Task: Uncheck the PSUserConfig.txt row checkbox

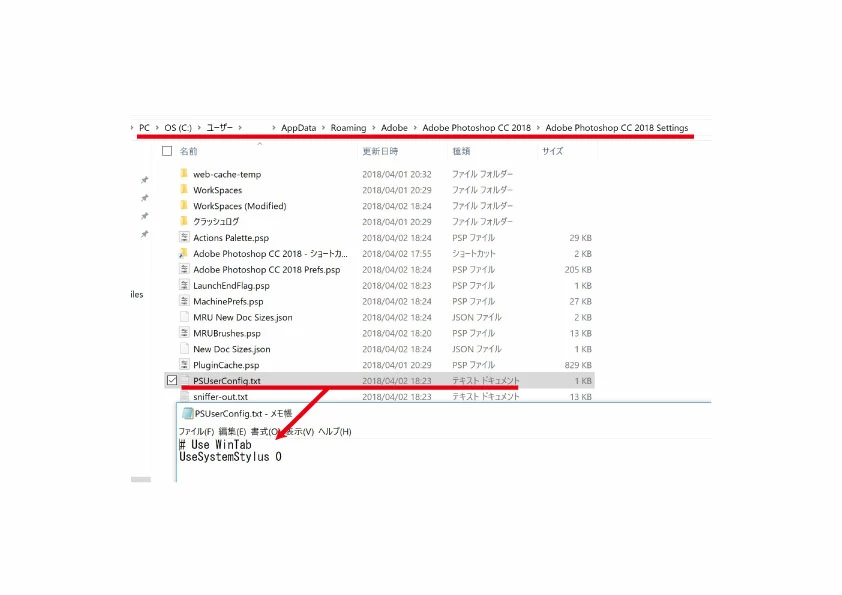Action: click(172, 380)
